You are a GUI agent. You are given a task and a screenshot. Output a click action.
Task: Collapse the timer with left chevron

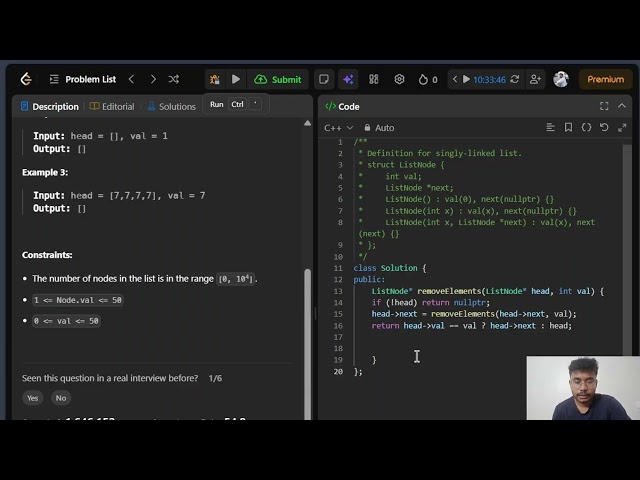455,79
